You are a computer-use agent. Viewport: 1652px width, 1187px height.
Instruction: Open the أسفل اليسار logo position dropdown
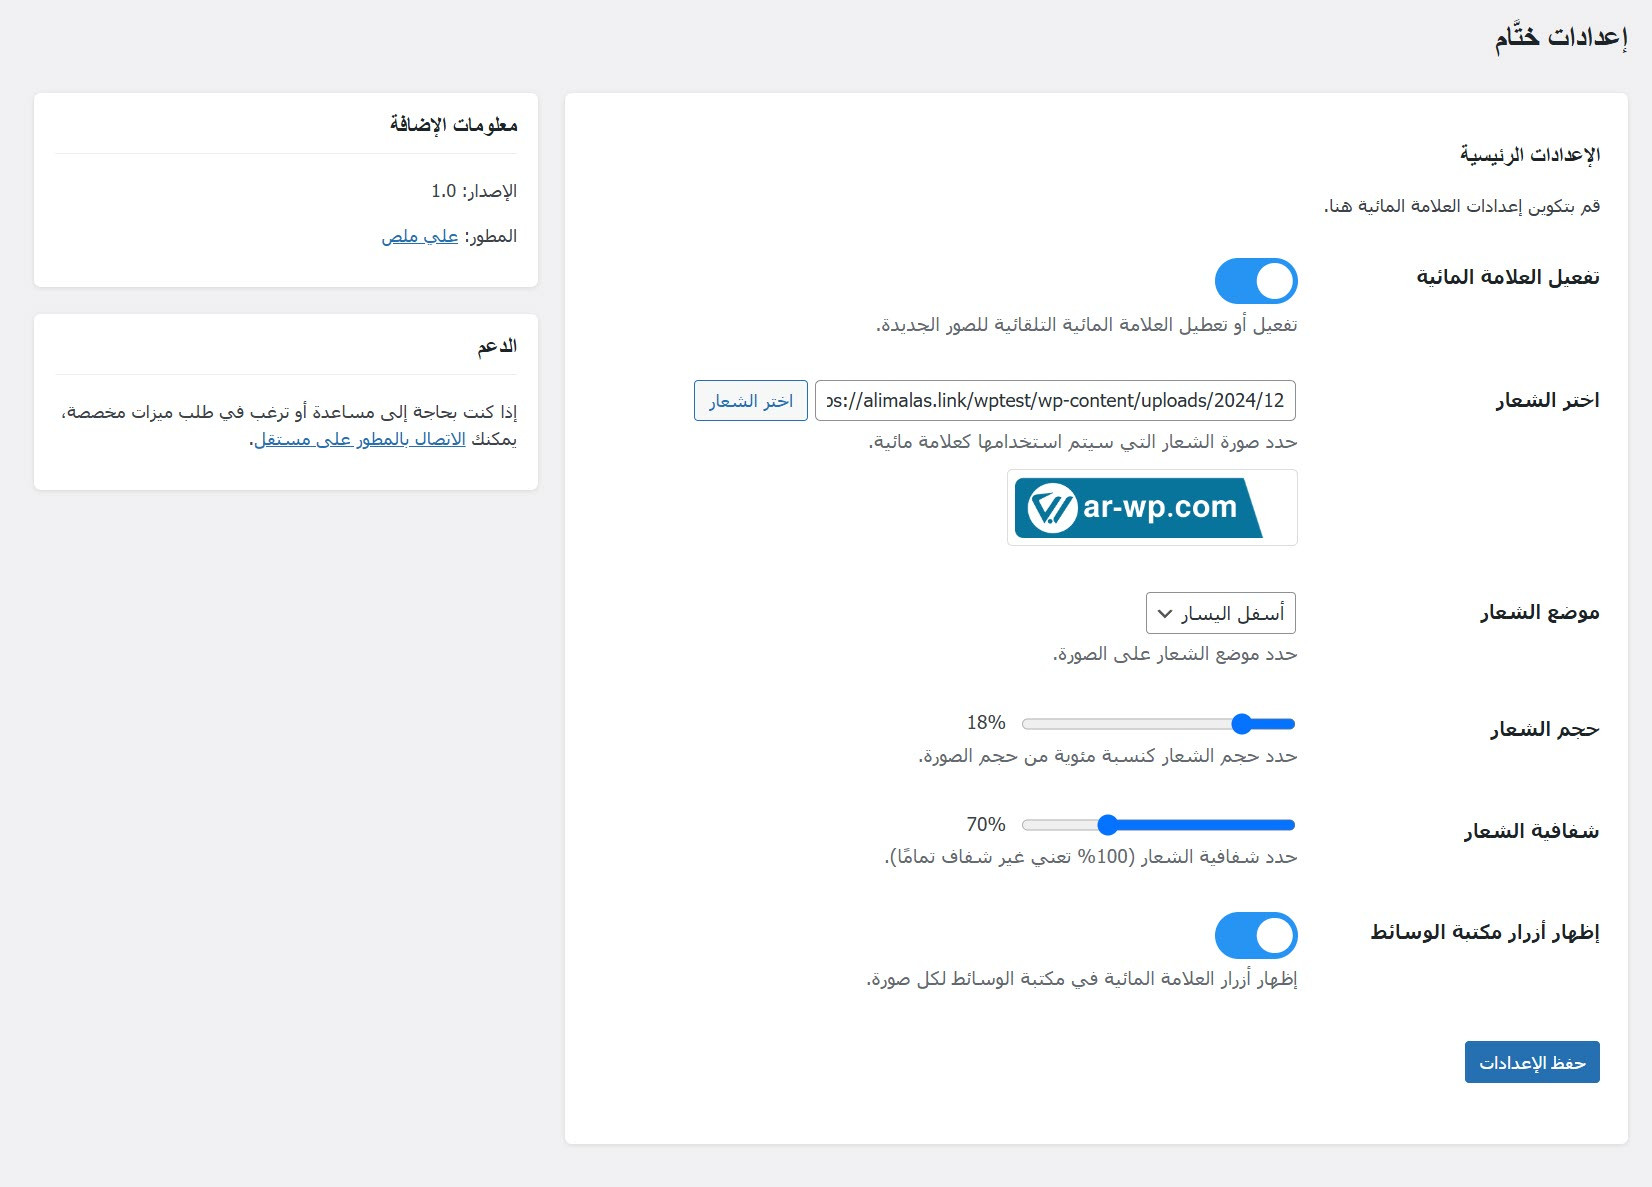pos(1221,613)
